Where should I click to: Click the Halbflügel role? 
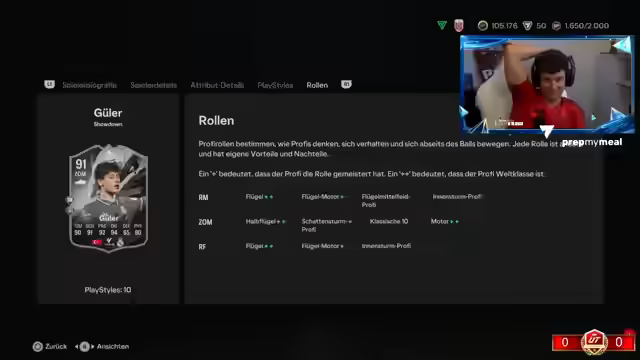click(266, 221)
